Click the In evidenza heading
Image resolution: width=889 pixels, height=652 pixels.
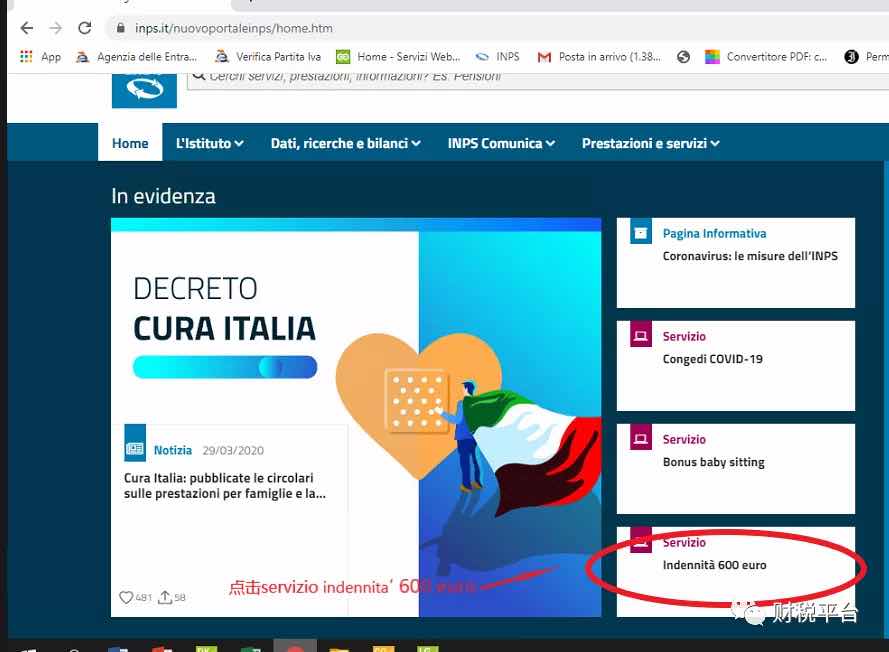tap(163, 196)
